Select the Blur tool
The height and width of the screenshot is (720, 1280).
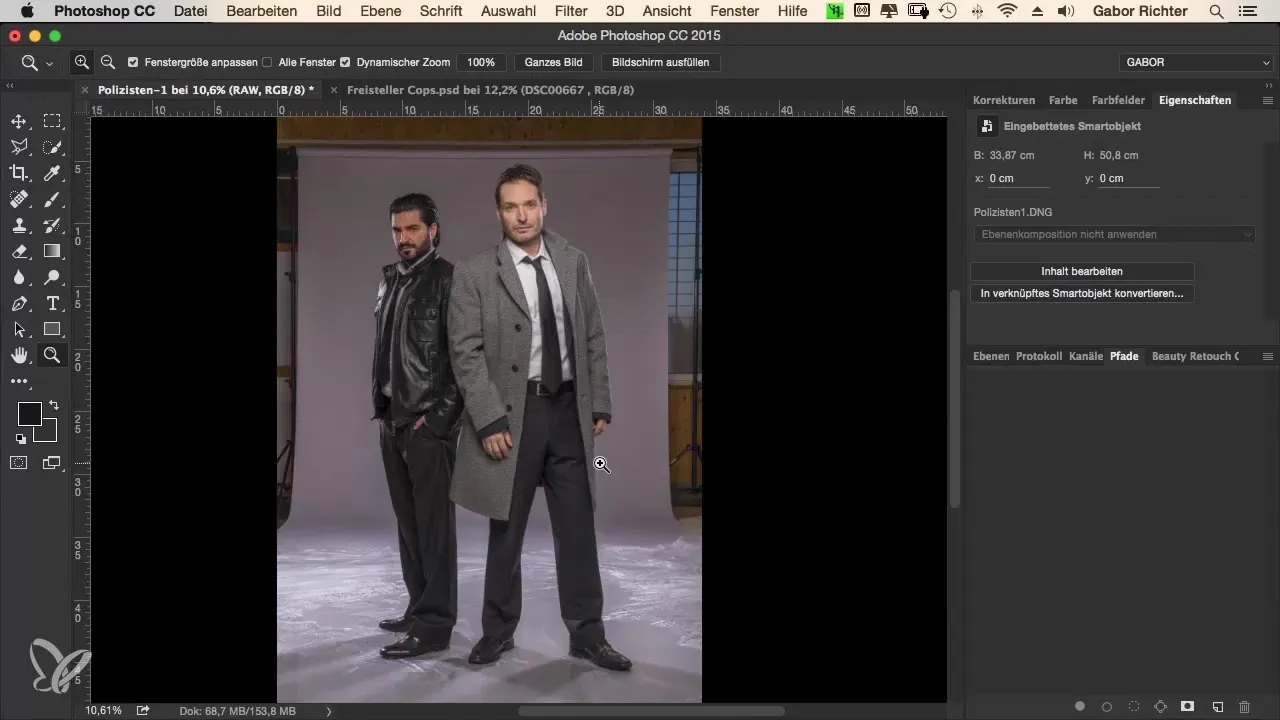pos(18,277)
